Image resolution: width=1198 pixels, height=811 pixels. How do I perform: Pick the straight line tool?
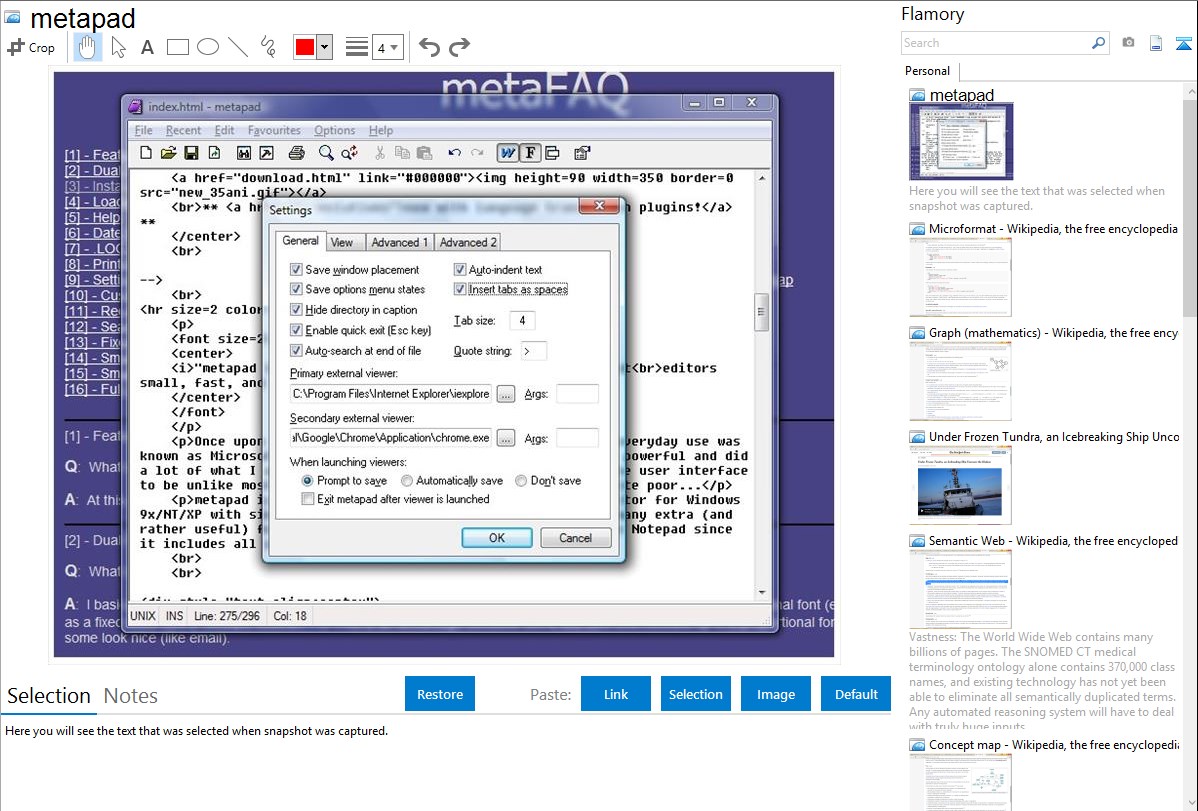(x=238, y=47)
